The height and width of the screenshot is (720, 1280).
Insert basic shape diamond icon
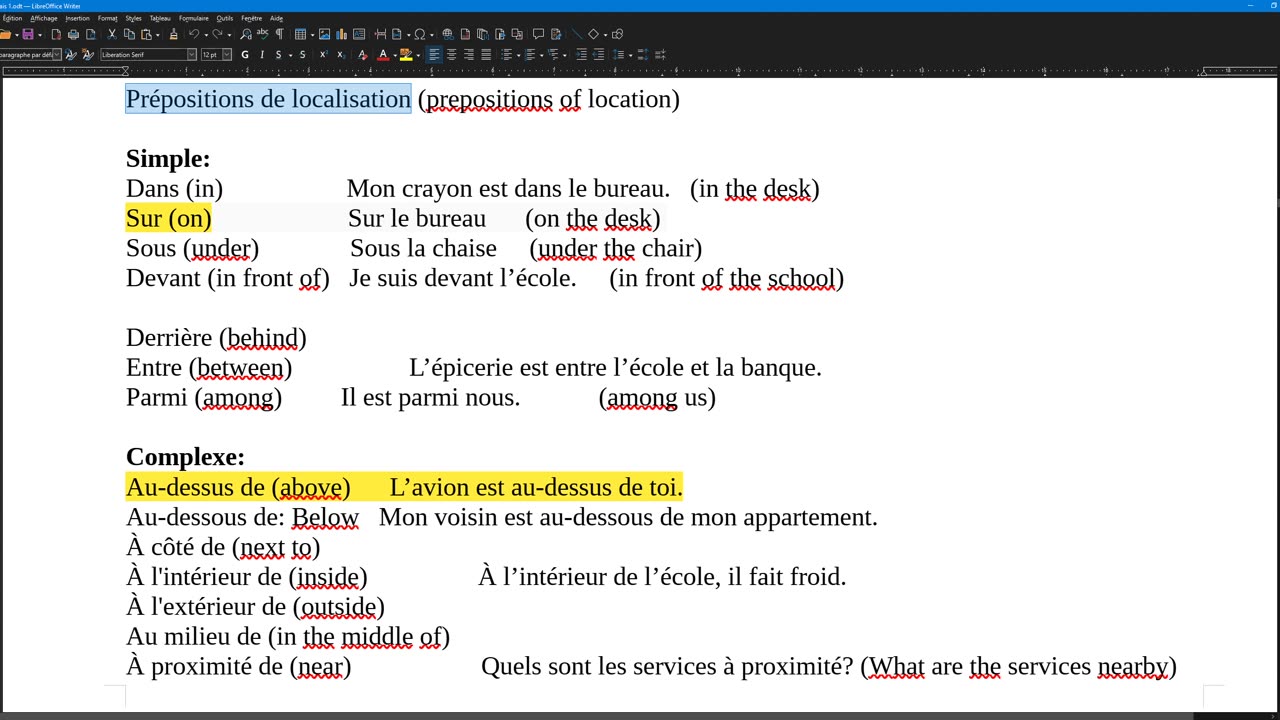point(593,34)
